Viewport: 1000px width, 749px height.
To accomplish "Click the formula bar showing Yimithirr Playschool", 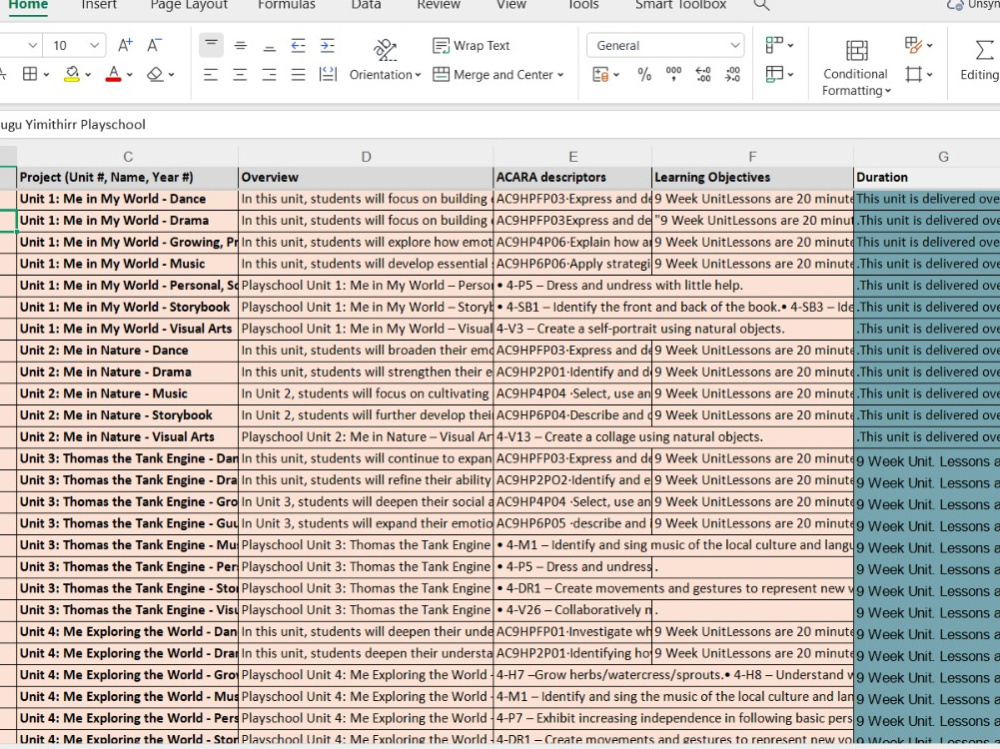I will click(500, 124).
